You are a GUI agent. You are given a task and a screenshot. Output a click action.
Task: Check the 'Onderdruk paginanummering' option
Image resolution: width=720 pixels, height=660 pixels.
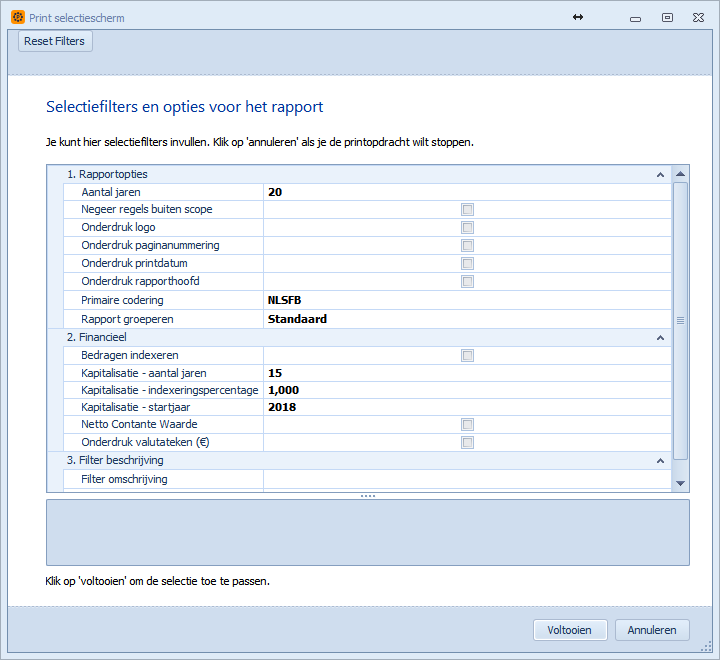(467, 246)
